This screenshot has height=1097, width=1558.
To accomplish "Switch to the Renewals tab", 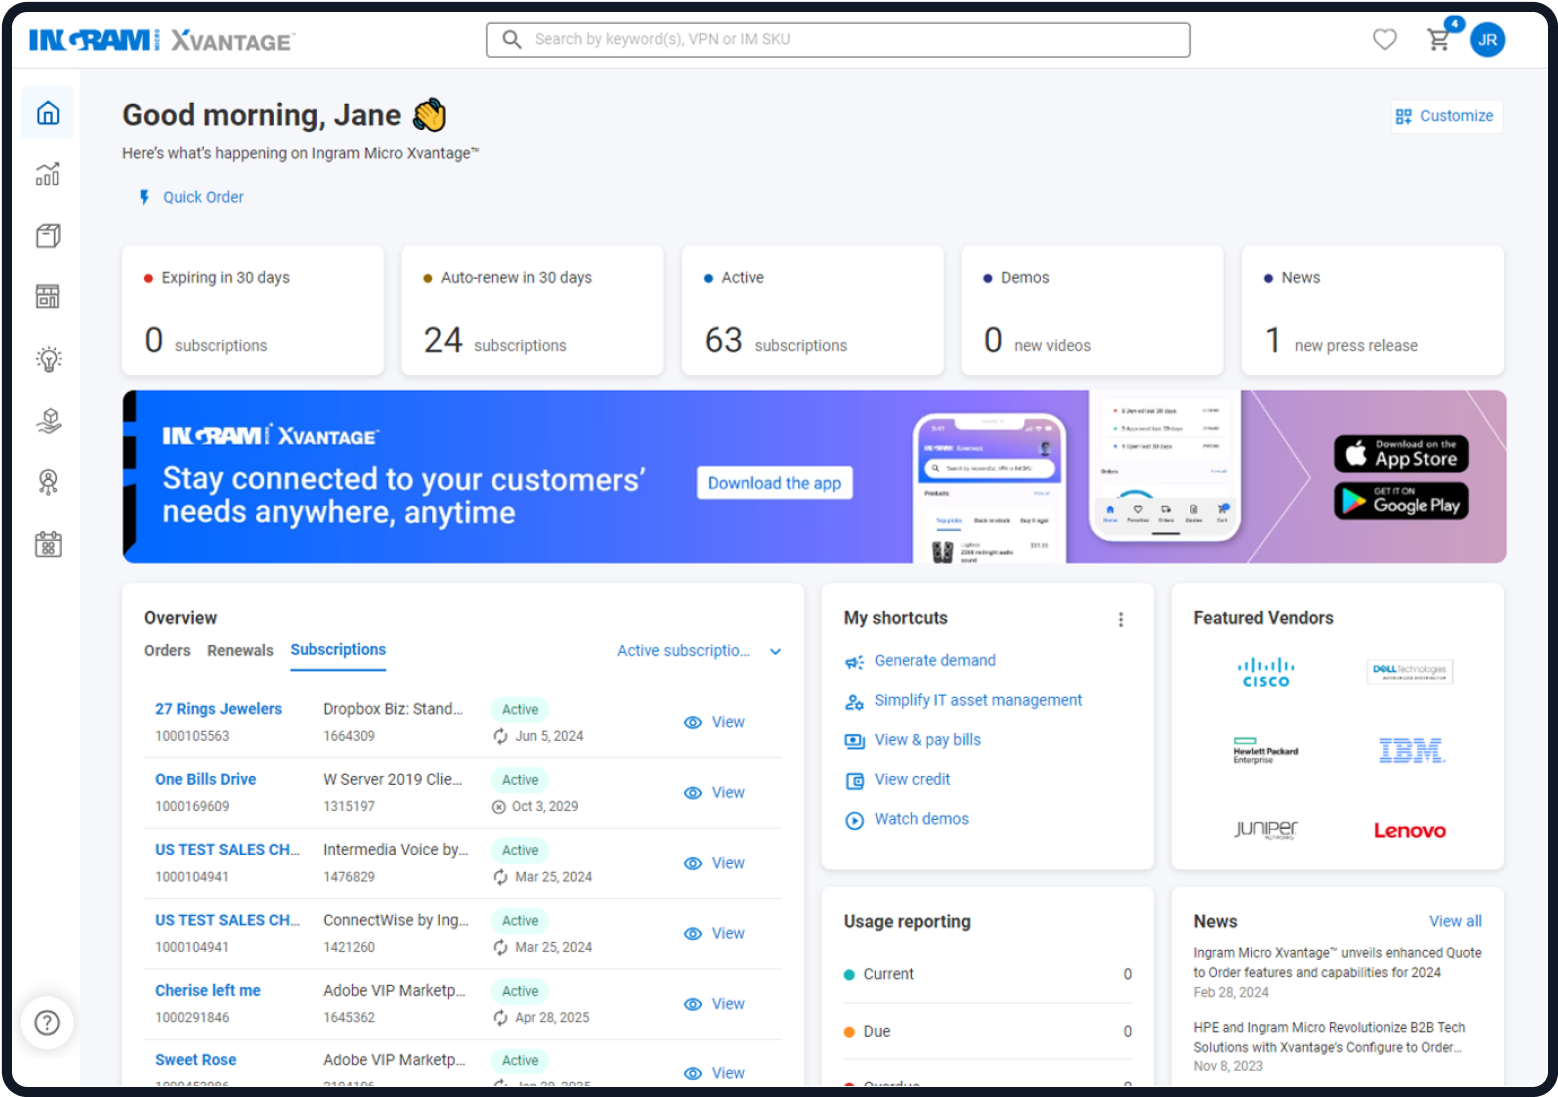I will 240,651.
